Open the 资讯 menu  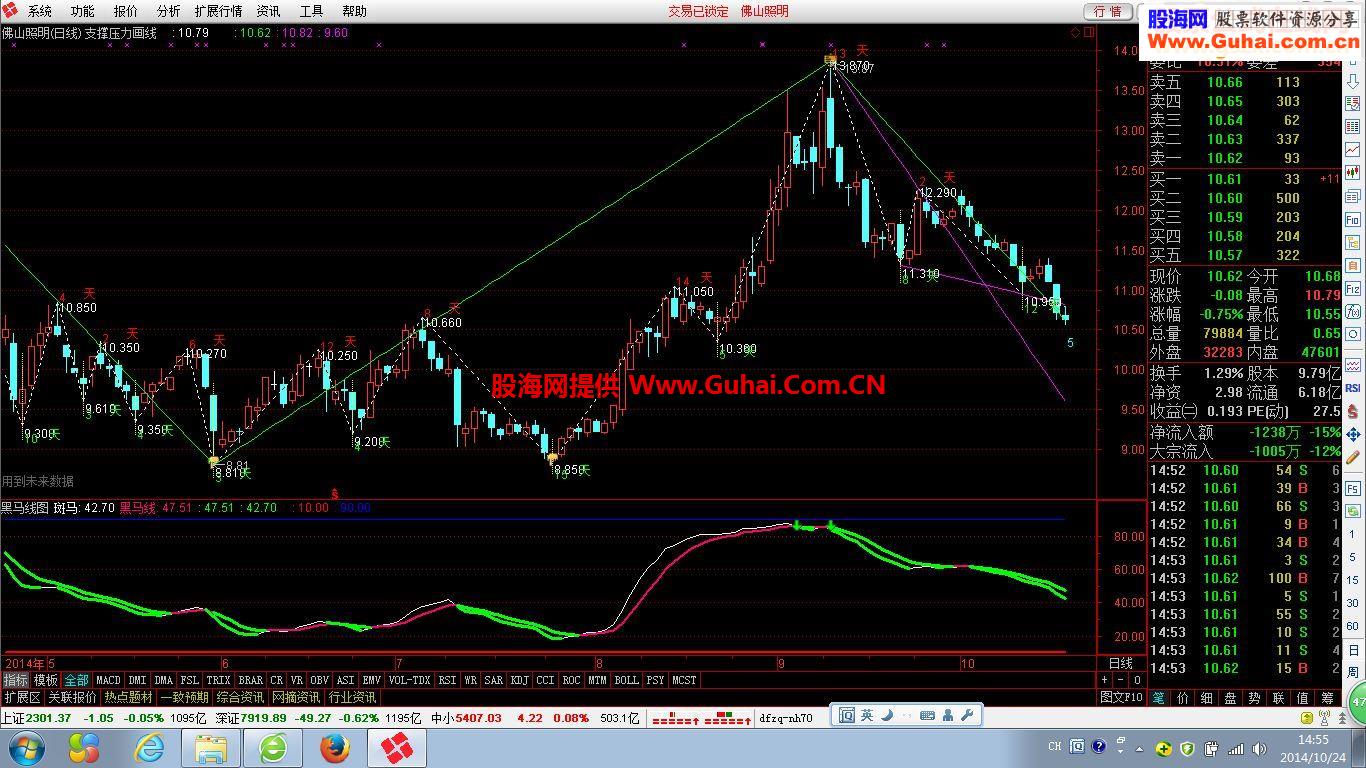[269, 11]
